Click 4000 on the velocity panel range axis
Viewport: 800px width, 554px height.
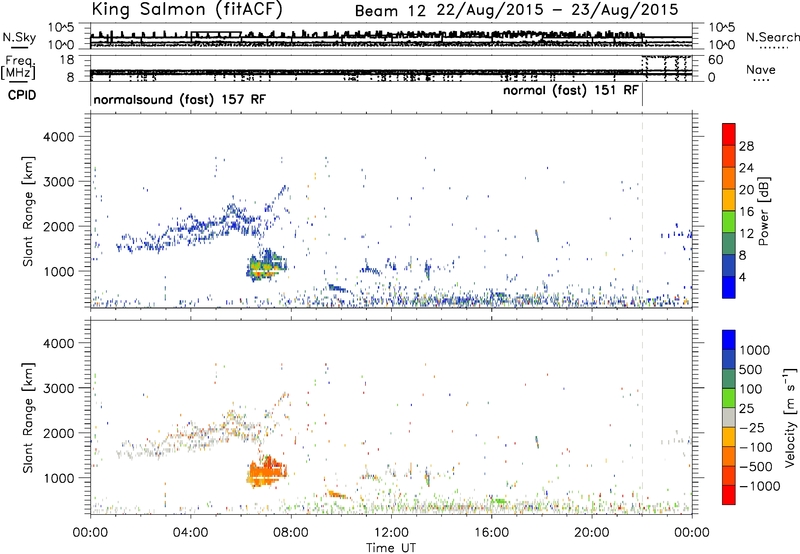(x=58, y=343)
